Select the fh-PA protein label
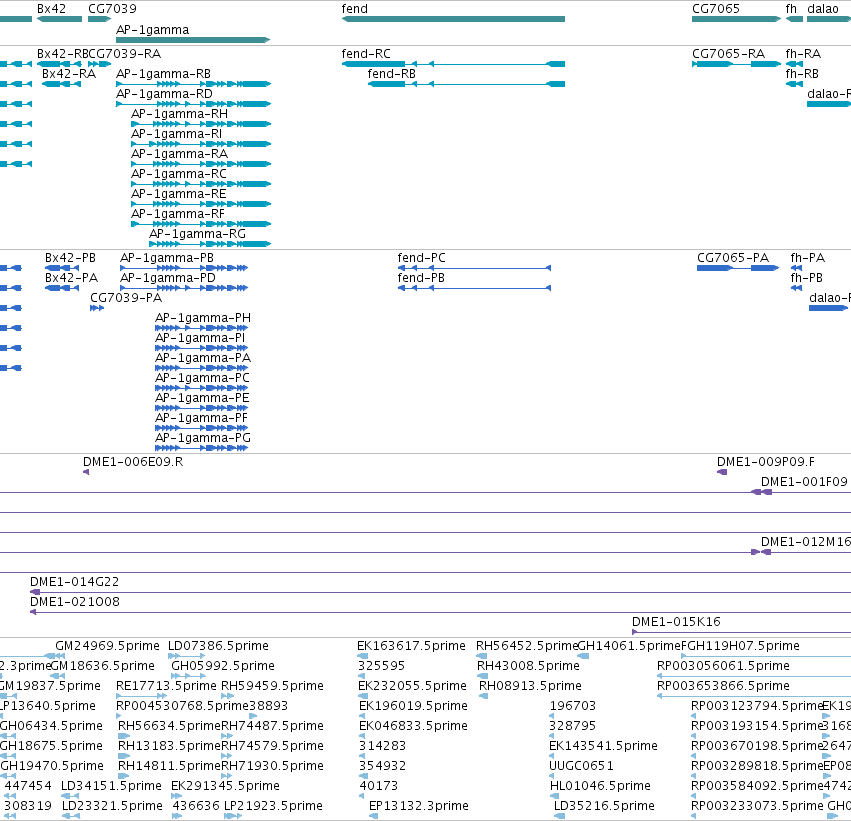Screen dimensions: 851x821 (808, 258)
